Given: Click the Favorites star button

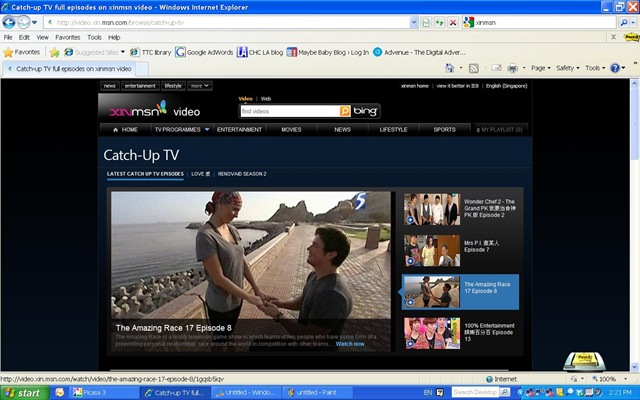Looking at the screenshot, I should (22, 52).
